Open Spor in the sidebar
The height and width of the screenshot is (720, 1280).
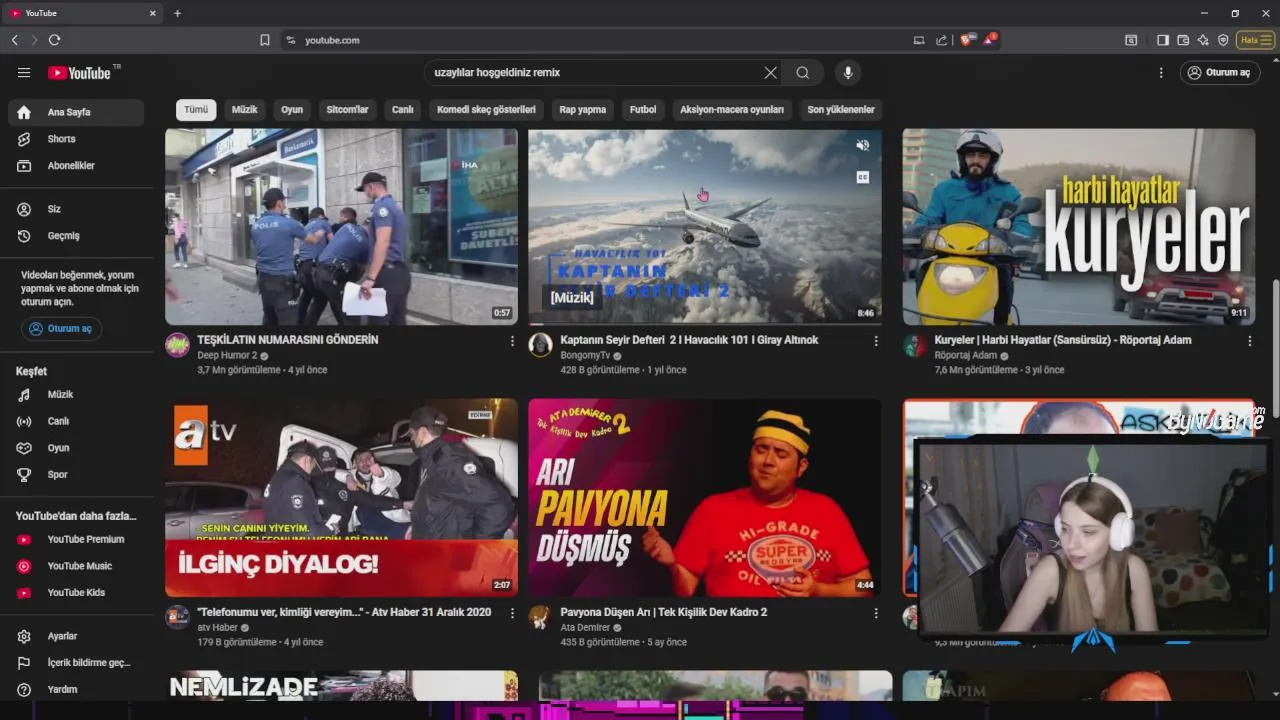coord(76,475)
